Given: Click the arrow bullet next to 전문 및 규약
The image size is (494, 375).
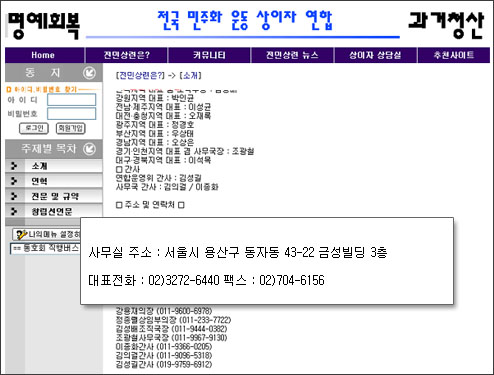Looking at the screenshot, I should click(14, 196).
